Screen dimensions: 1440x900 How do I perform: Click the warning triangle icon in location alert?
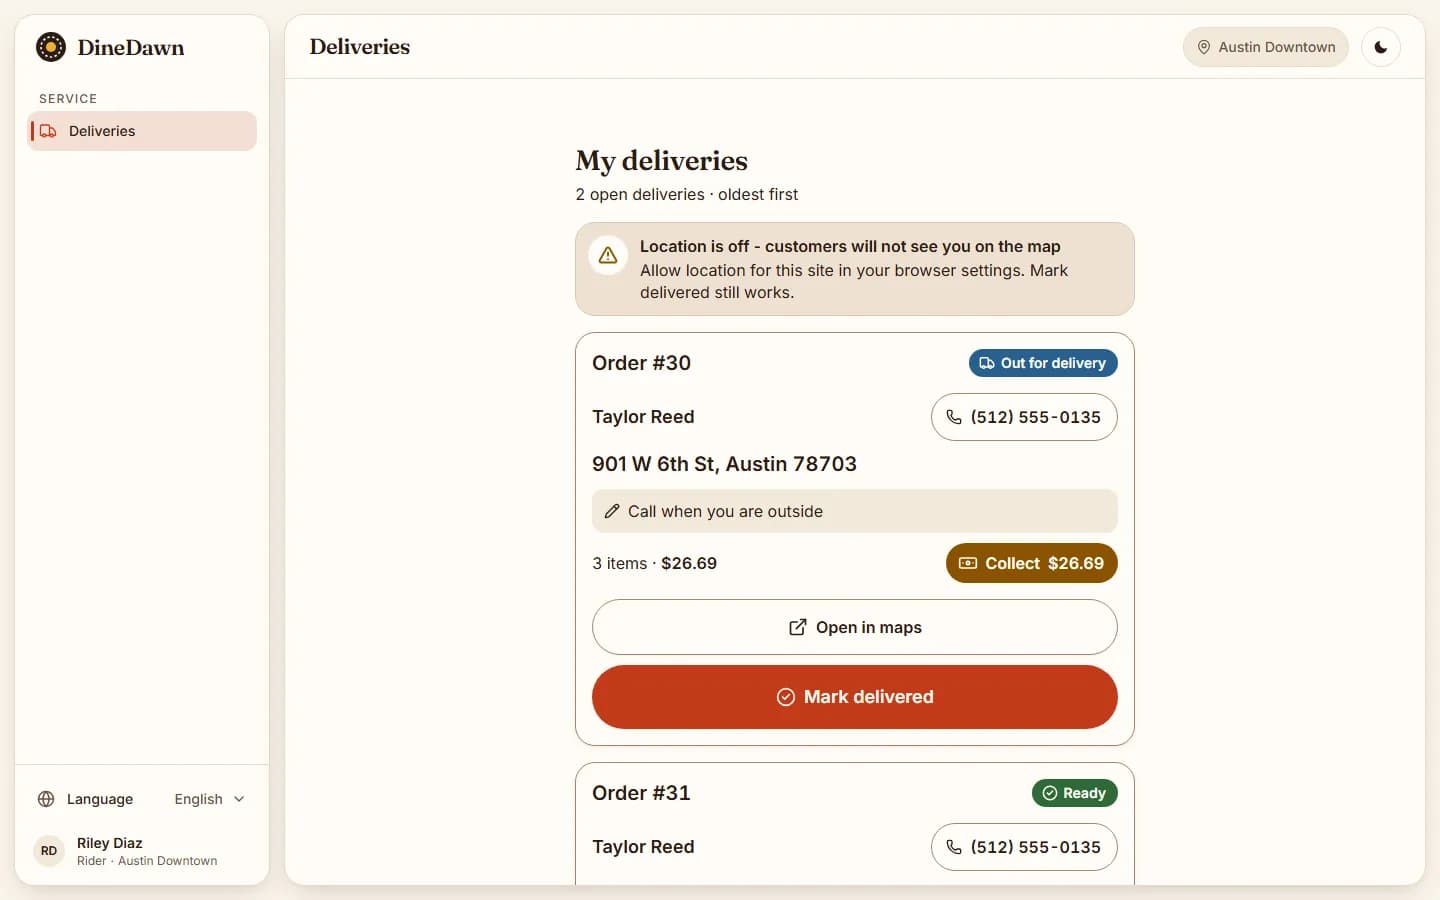coord(608,256)
